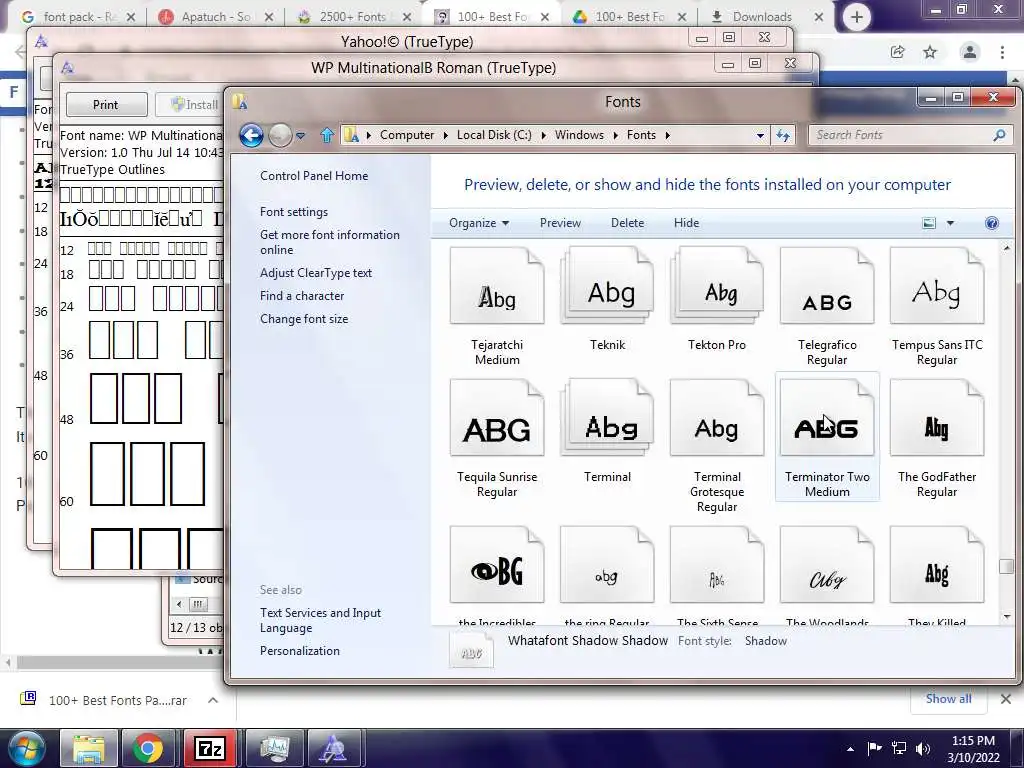
Task: Select the Telegrafico Regular font icon
Action: point(827,286)
